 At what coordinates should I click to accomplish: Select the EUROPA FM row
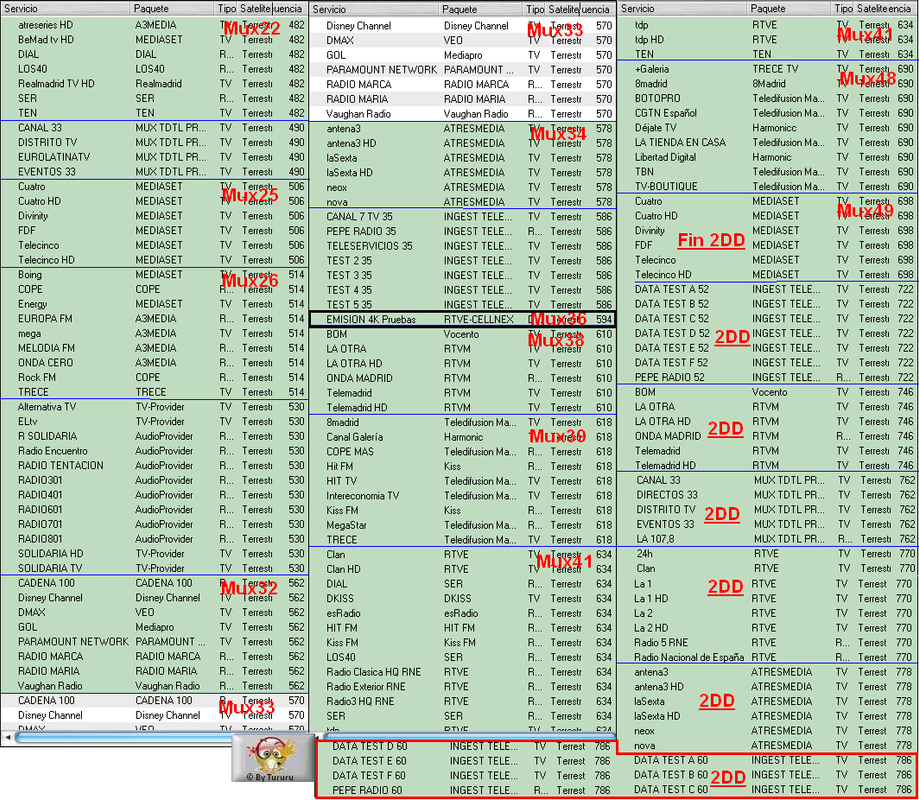pyautogui.click(x=154, y=319)
